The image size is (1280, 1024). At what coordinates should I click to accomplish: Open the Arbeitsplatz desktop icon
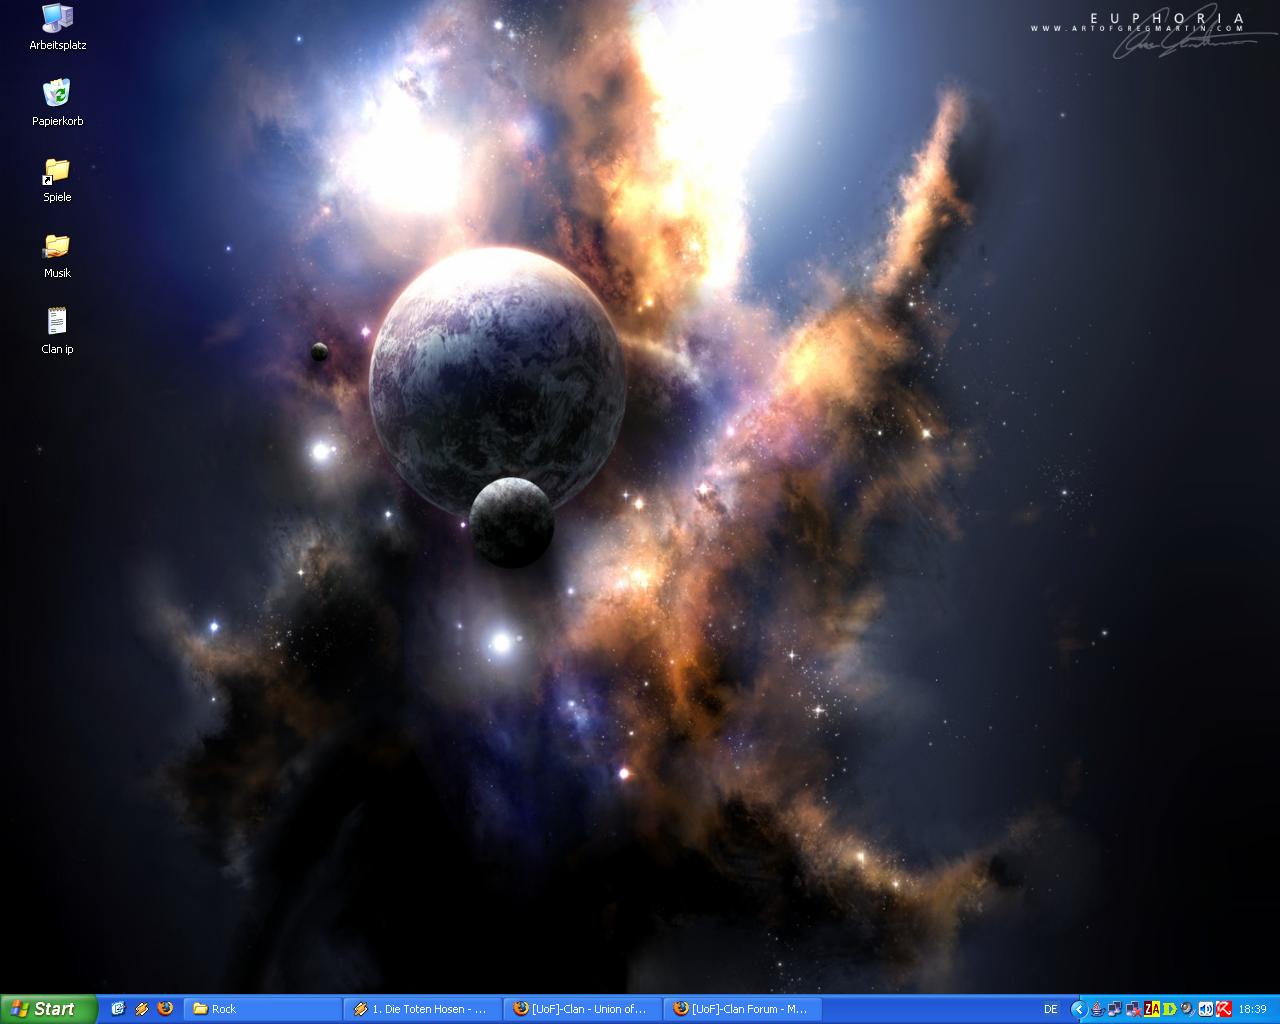pos(57,18)
